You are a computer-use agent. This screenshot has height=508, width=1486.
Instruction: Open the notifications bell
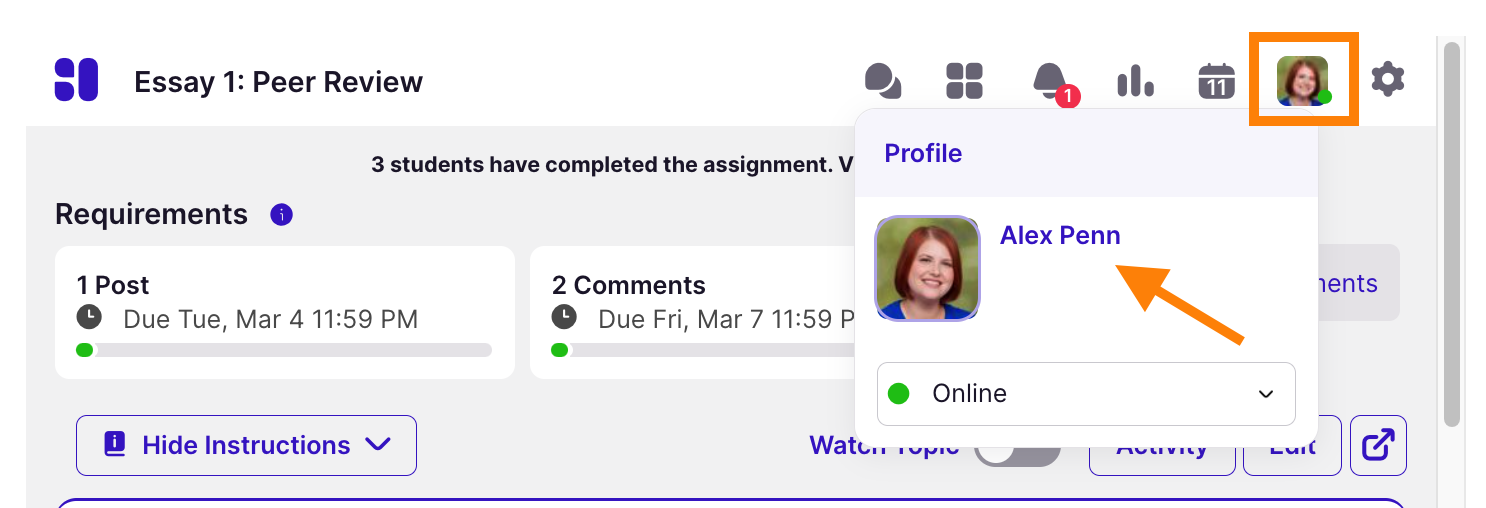pos(1049,80)
